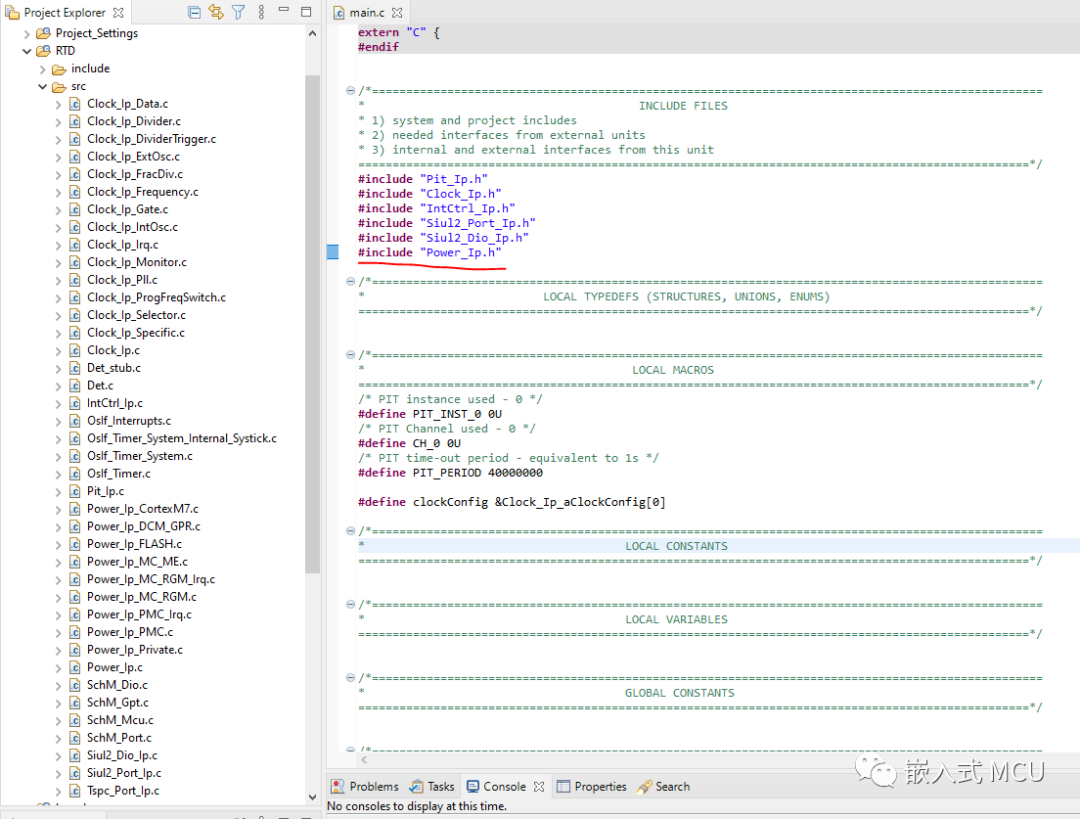Close the Console view using its X icon

point(539,787)
